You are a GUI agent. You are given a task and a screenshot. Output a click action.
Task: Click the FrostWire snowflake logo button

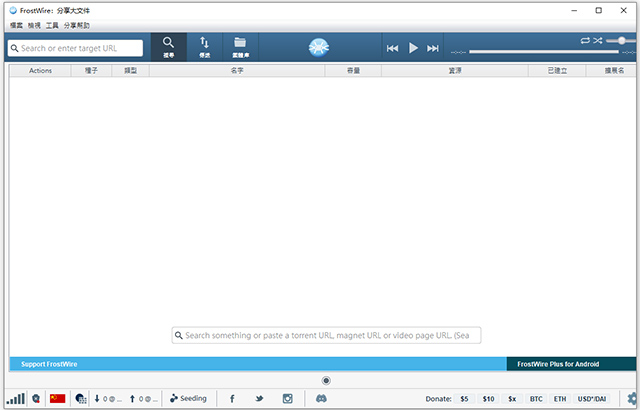point(319,47)
